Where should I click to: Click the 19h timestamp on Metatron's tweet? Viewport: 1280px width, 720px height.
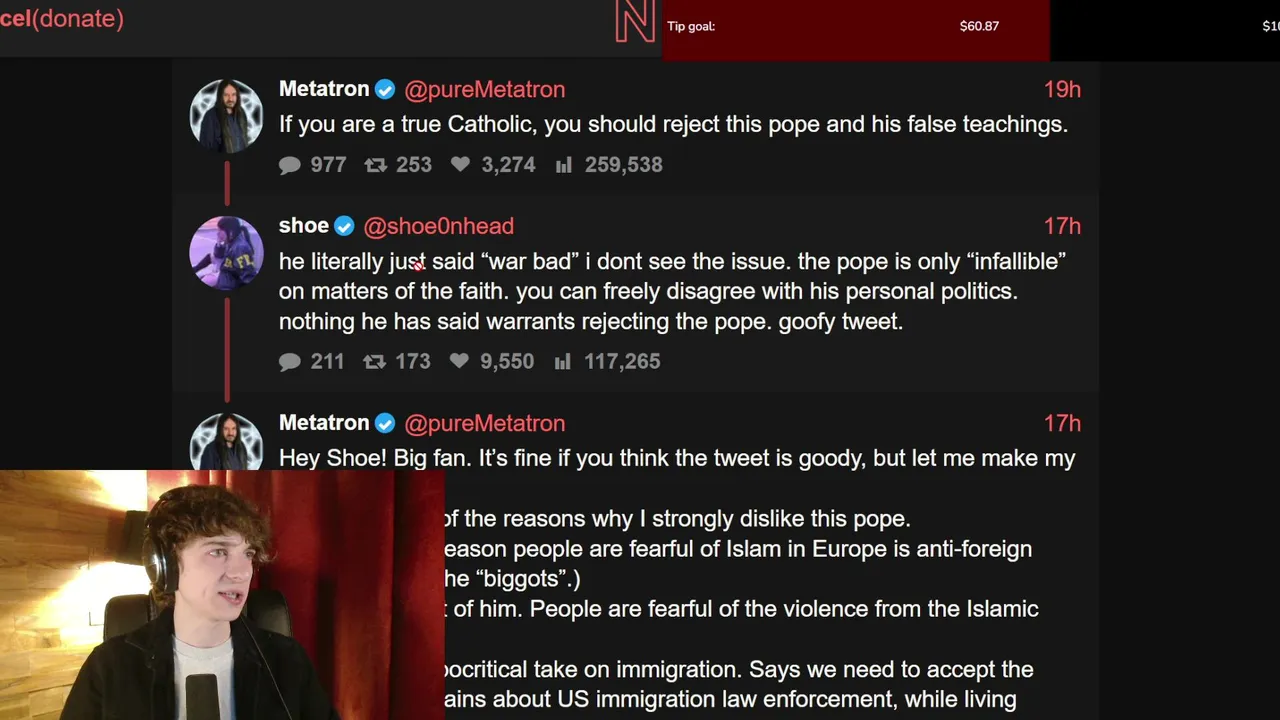point(1062,90)
